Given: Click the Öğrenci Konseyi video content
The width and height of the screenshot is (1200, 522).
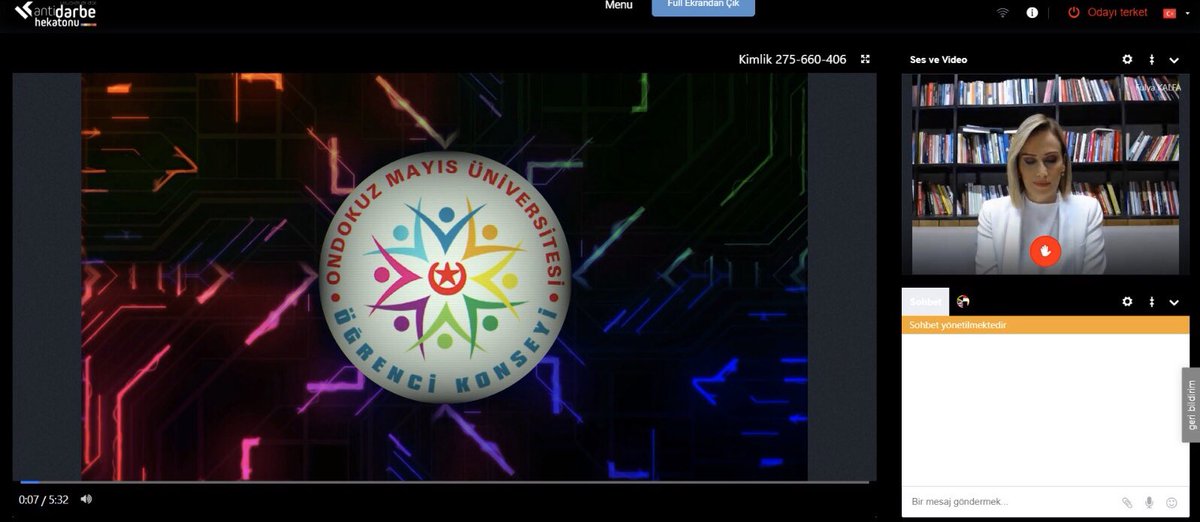Looking at the screenshot, I should (x=444, y=277).
